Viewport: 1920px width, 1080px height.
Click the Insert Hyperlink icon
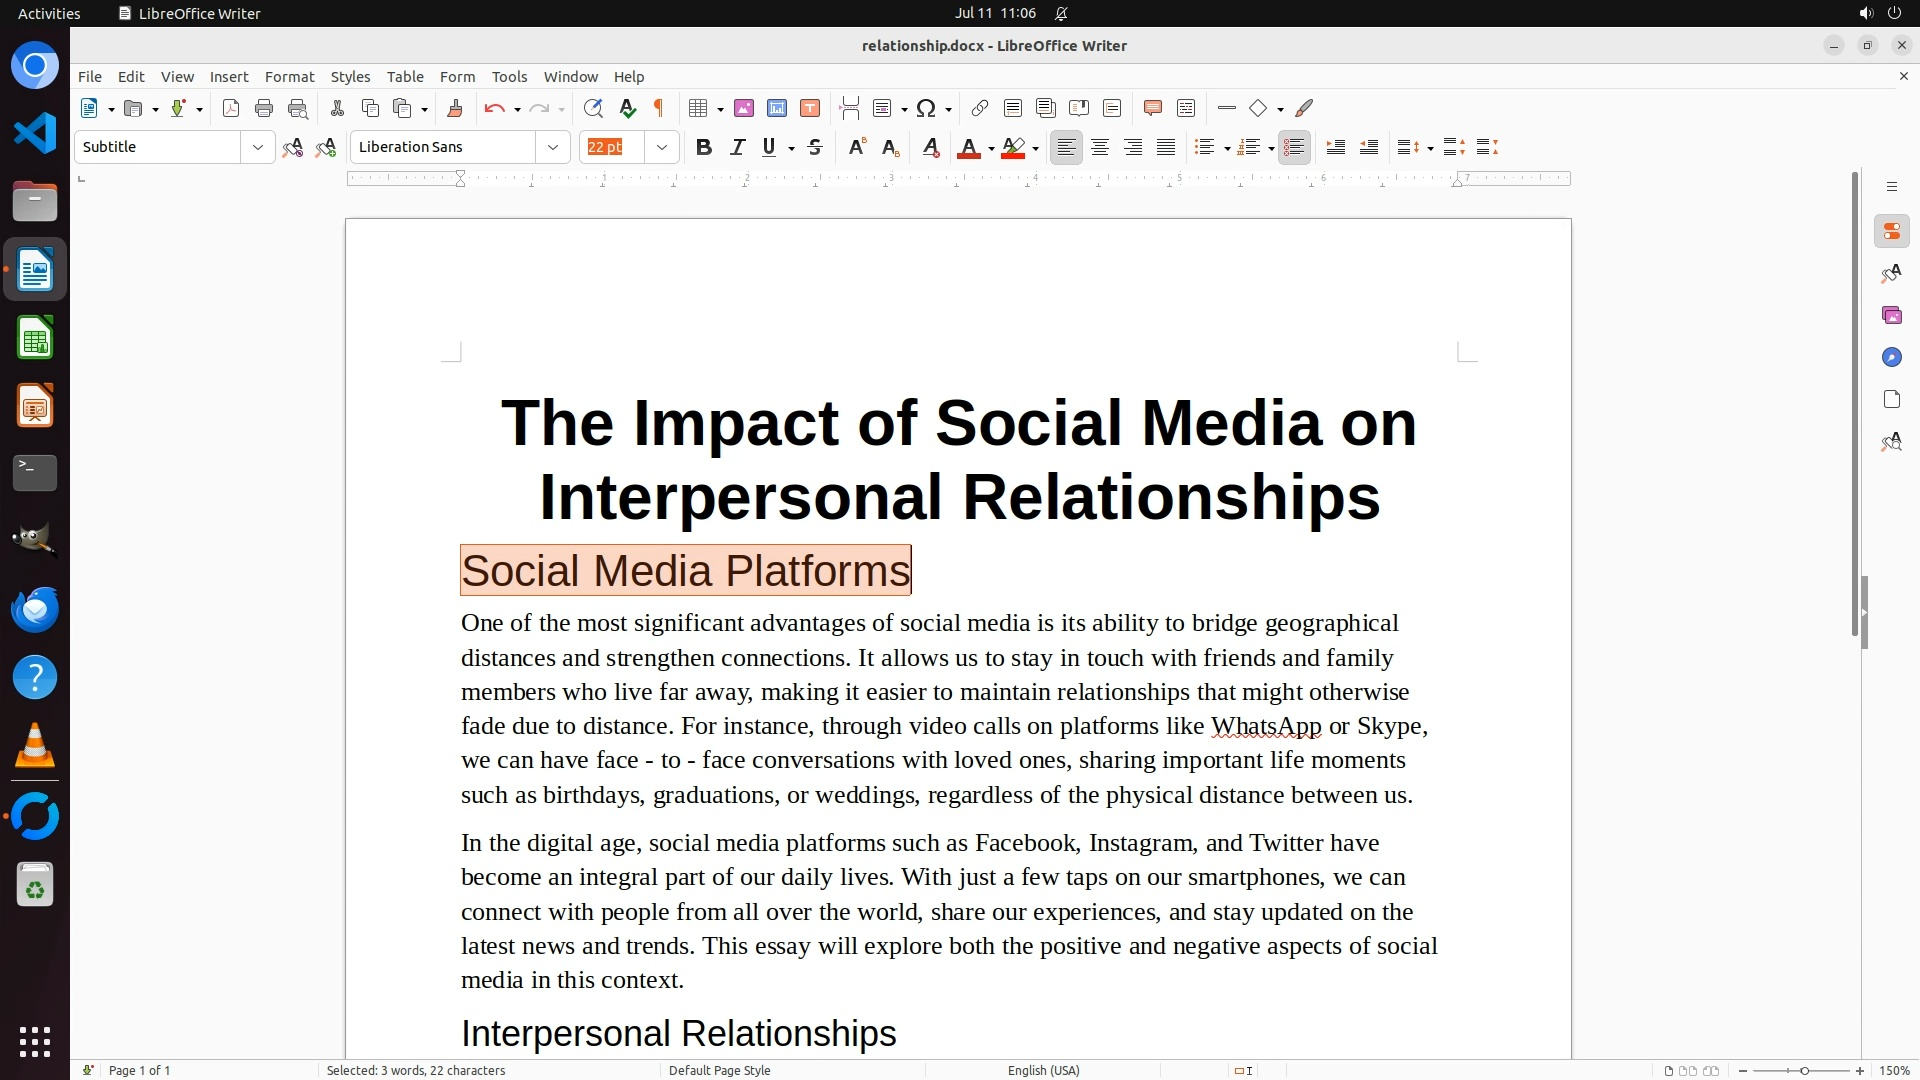click(980, 109)
